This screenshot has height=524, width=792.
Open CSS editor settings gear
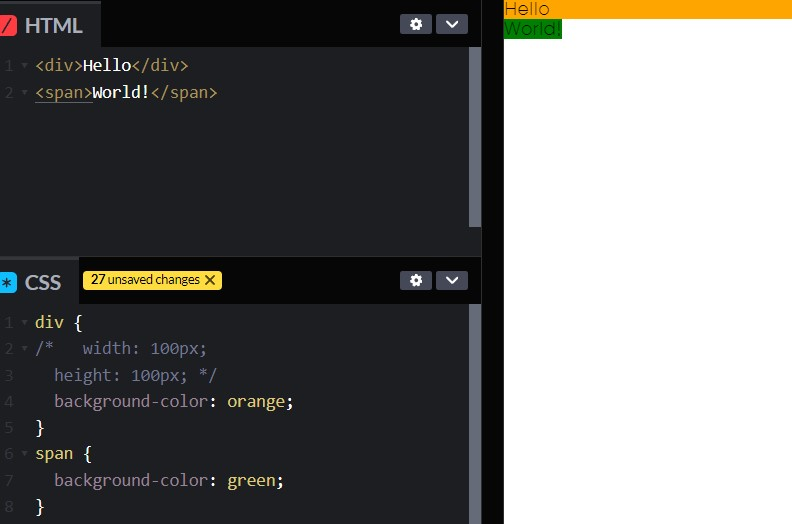tap(416, 280)
